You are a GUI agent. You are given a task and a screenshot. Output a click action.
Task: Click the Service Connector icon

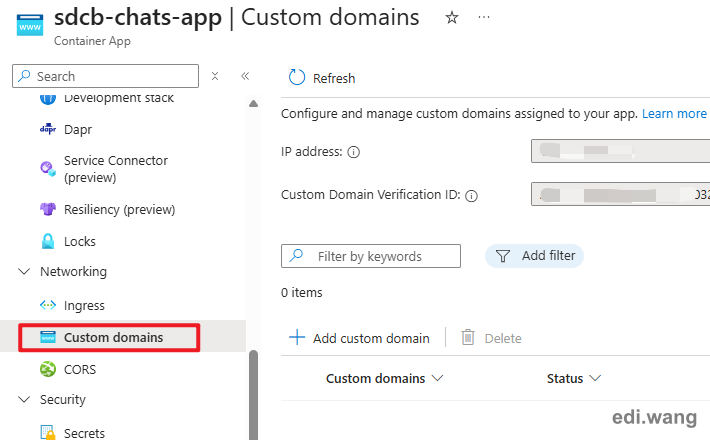pyautogui.click(x=48, y=169)
